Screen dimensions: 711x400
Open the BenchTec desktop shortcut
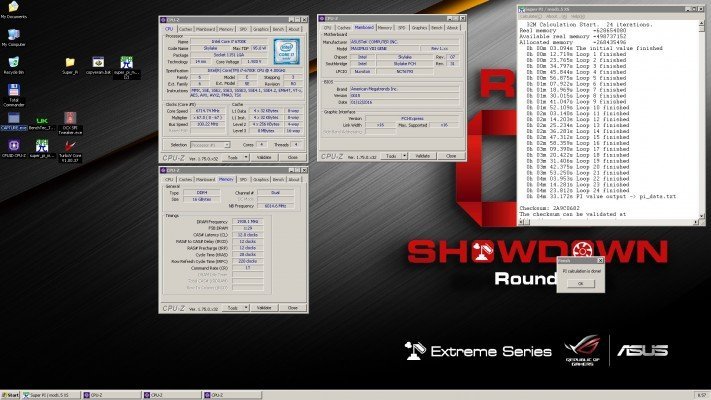(42, 122)
